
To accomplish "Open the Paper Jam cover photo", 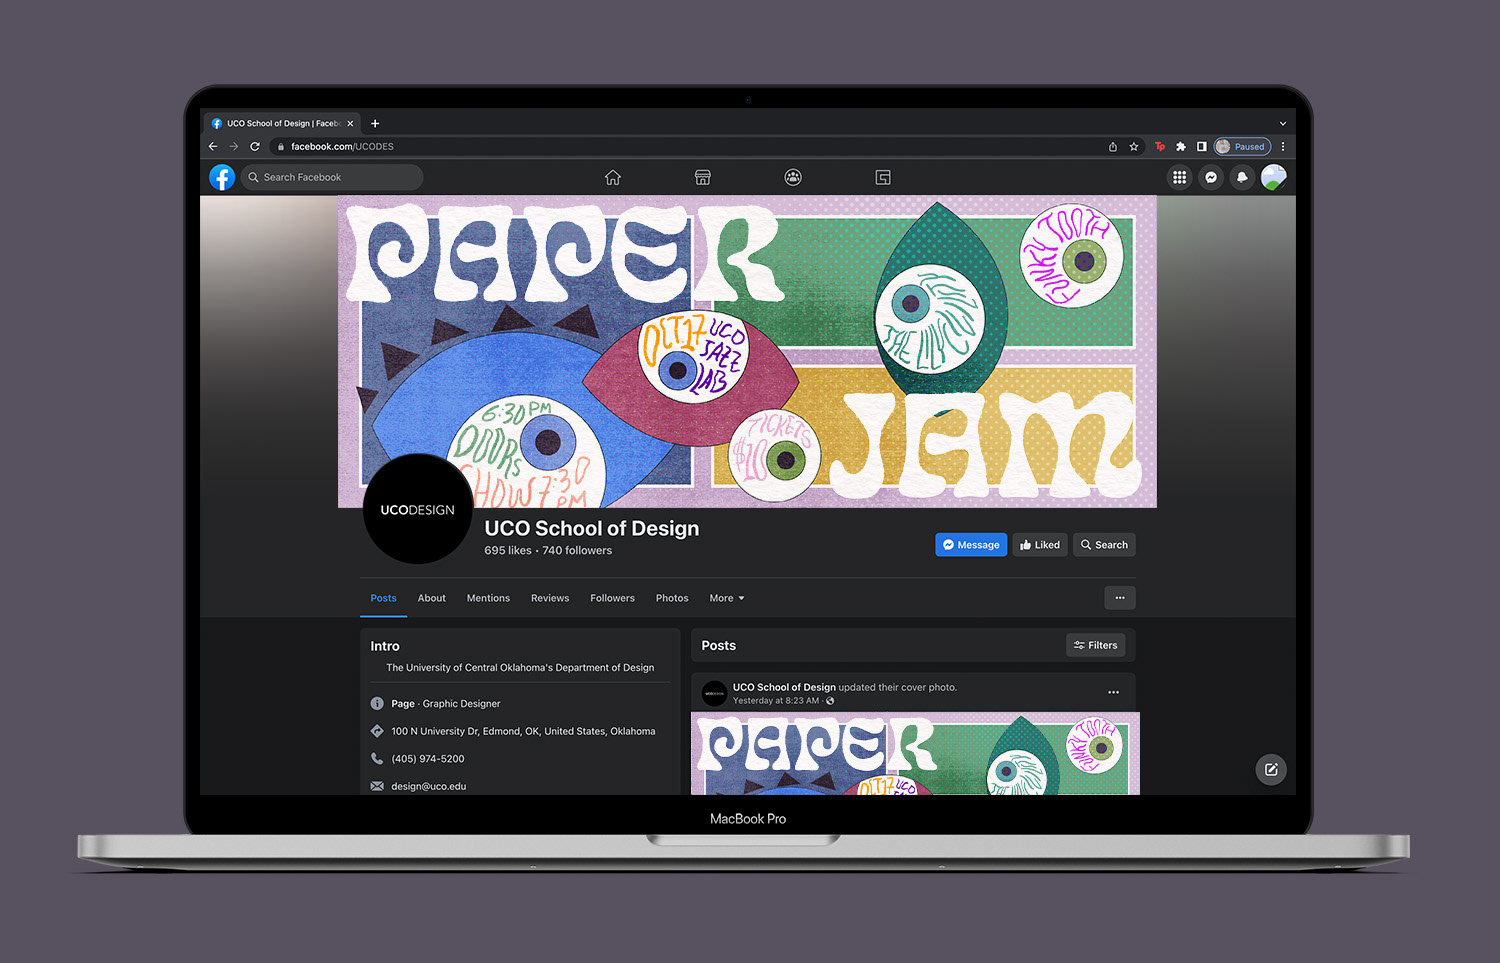I will 747,351.
